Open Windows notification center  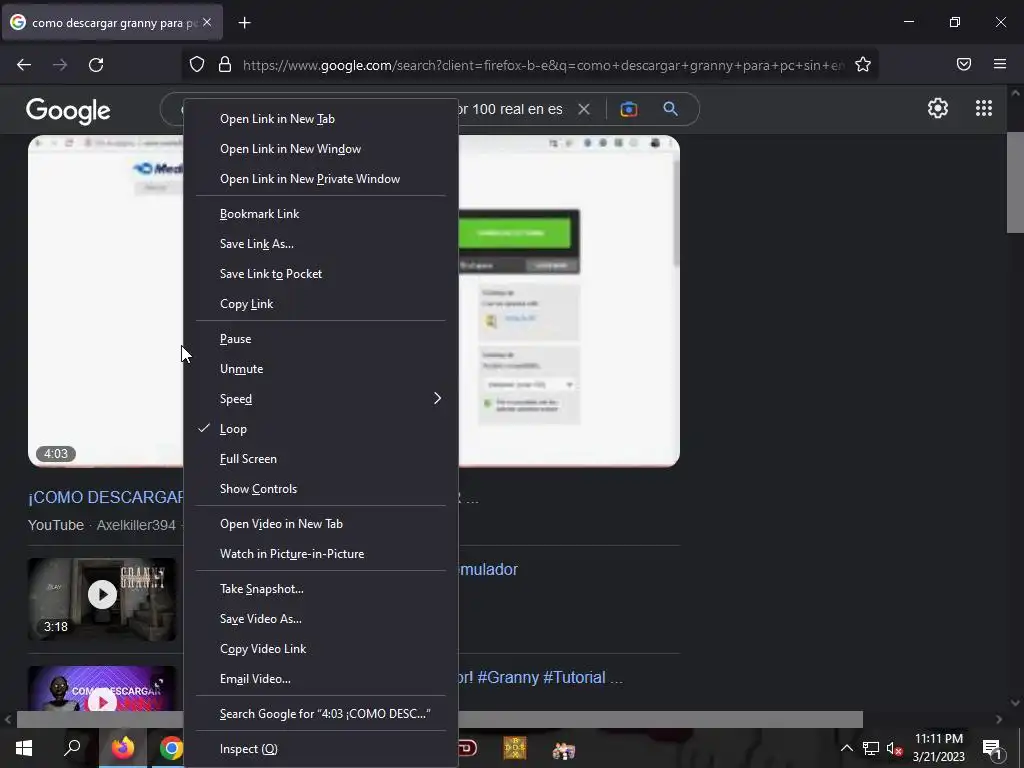point(992,749)
